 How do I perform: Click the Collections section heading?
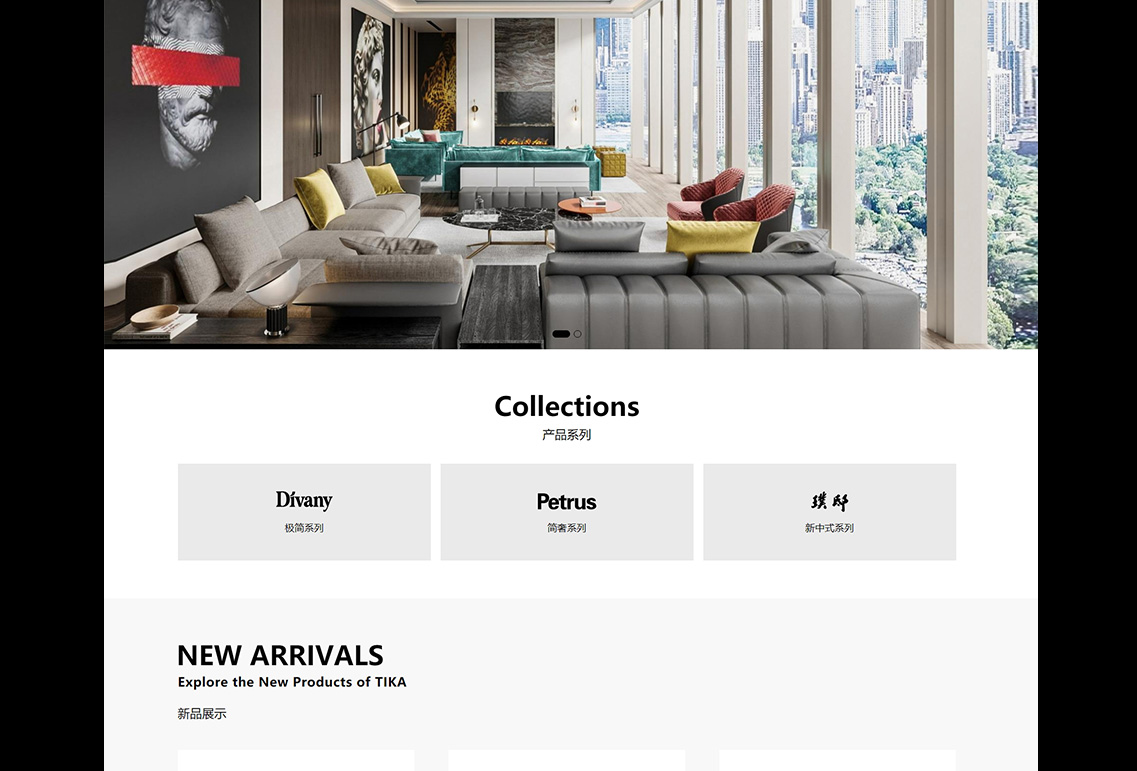coord(567,406)
